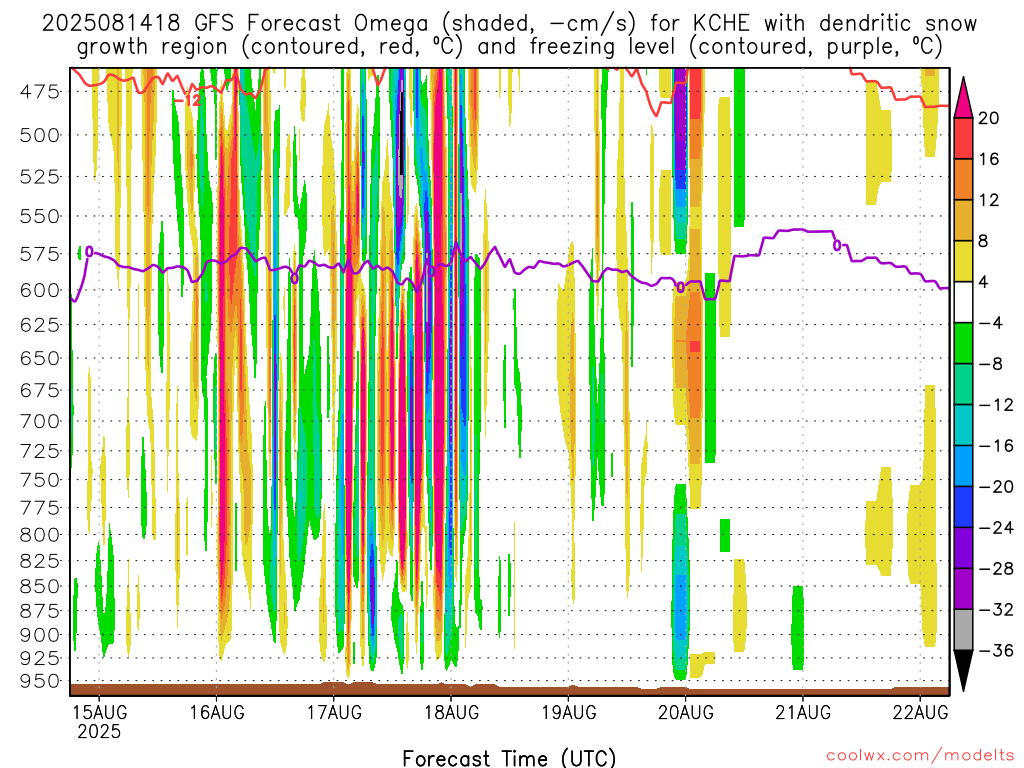The image size is (1024, 768).
Task: Click the 675 pressure level label
Action: (x=40, y=391)
